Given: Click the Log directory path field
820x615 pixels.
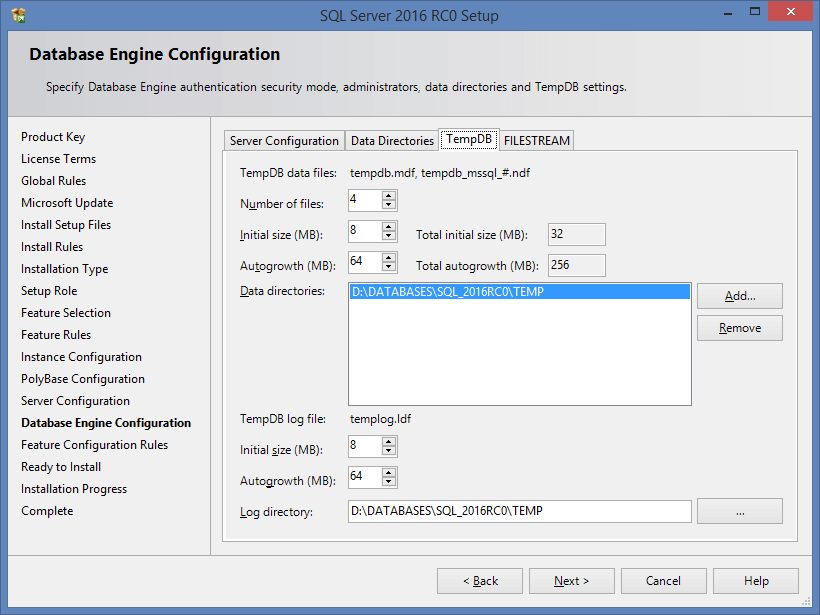Looking at the screenshot, I should click(520, 511).
